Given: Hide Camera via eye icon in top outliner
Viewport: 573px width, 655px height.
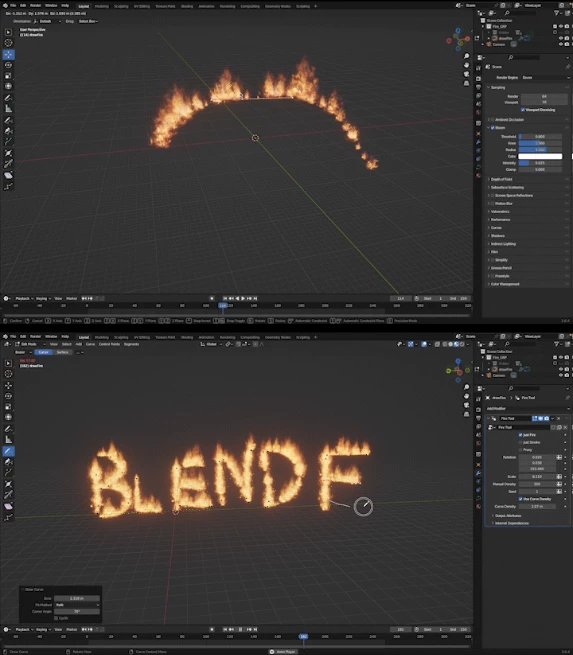Looking at the screenshot, I should click(x=561, y=44).
